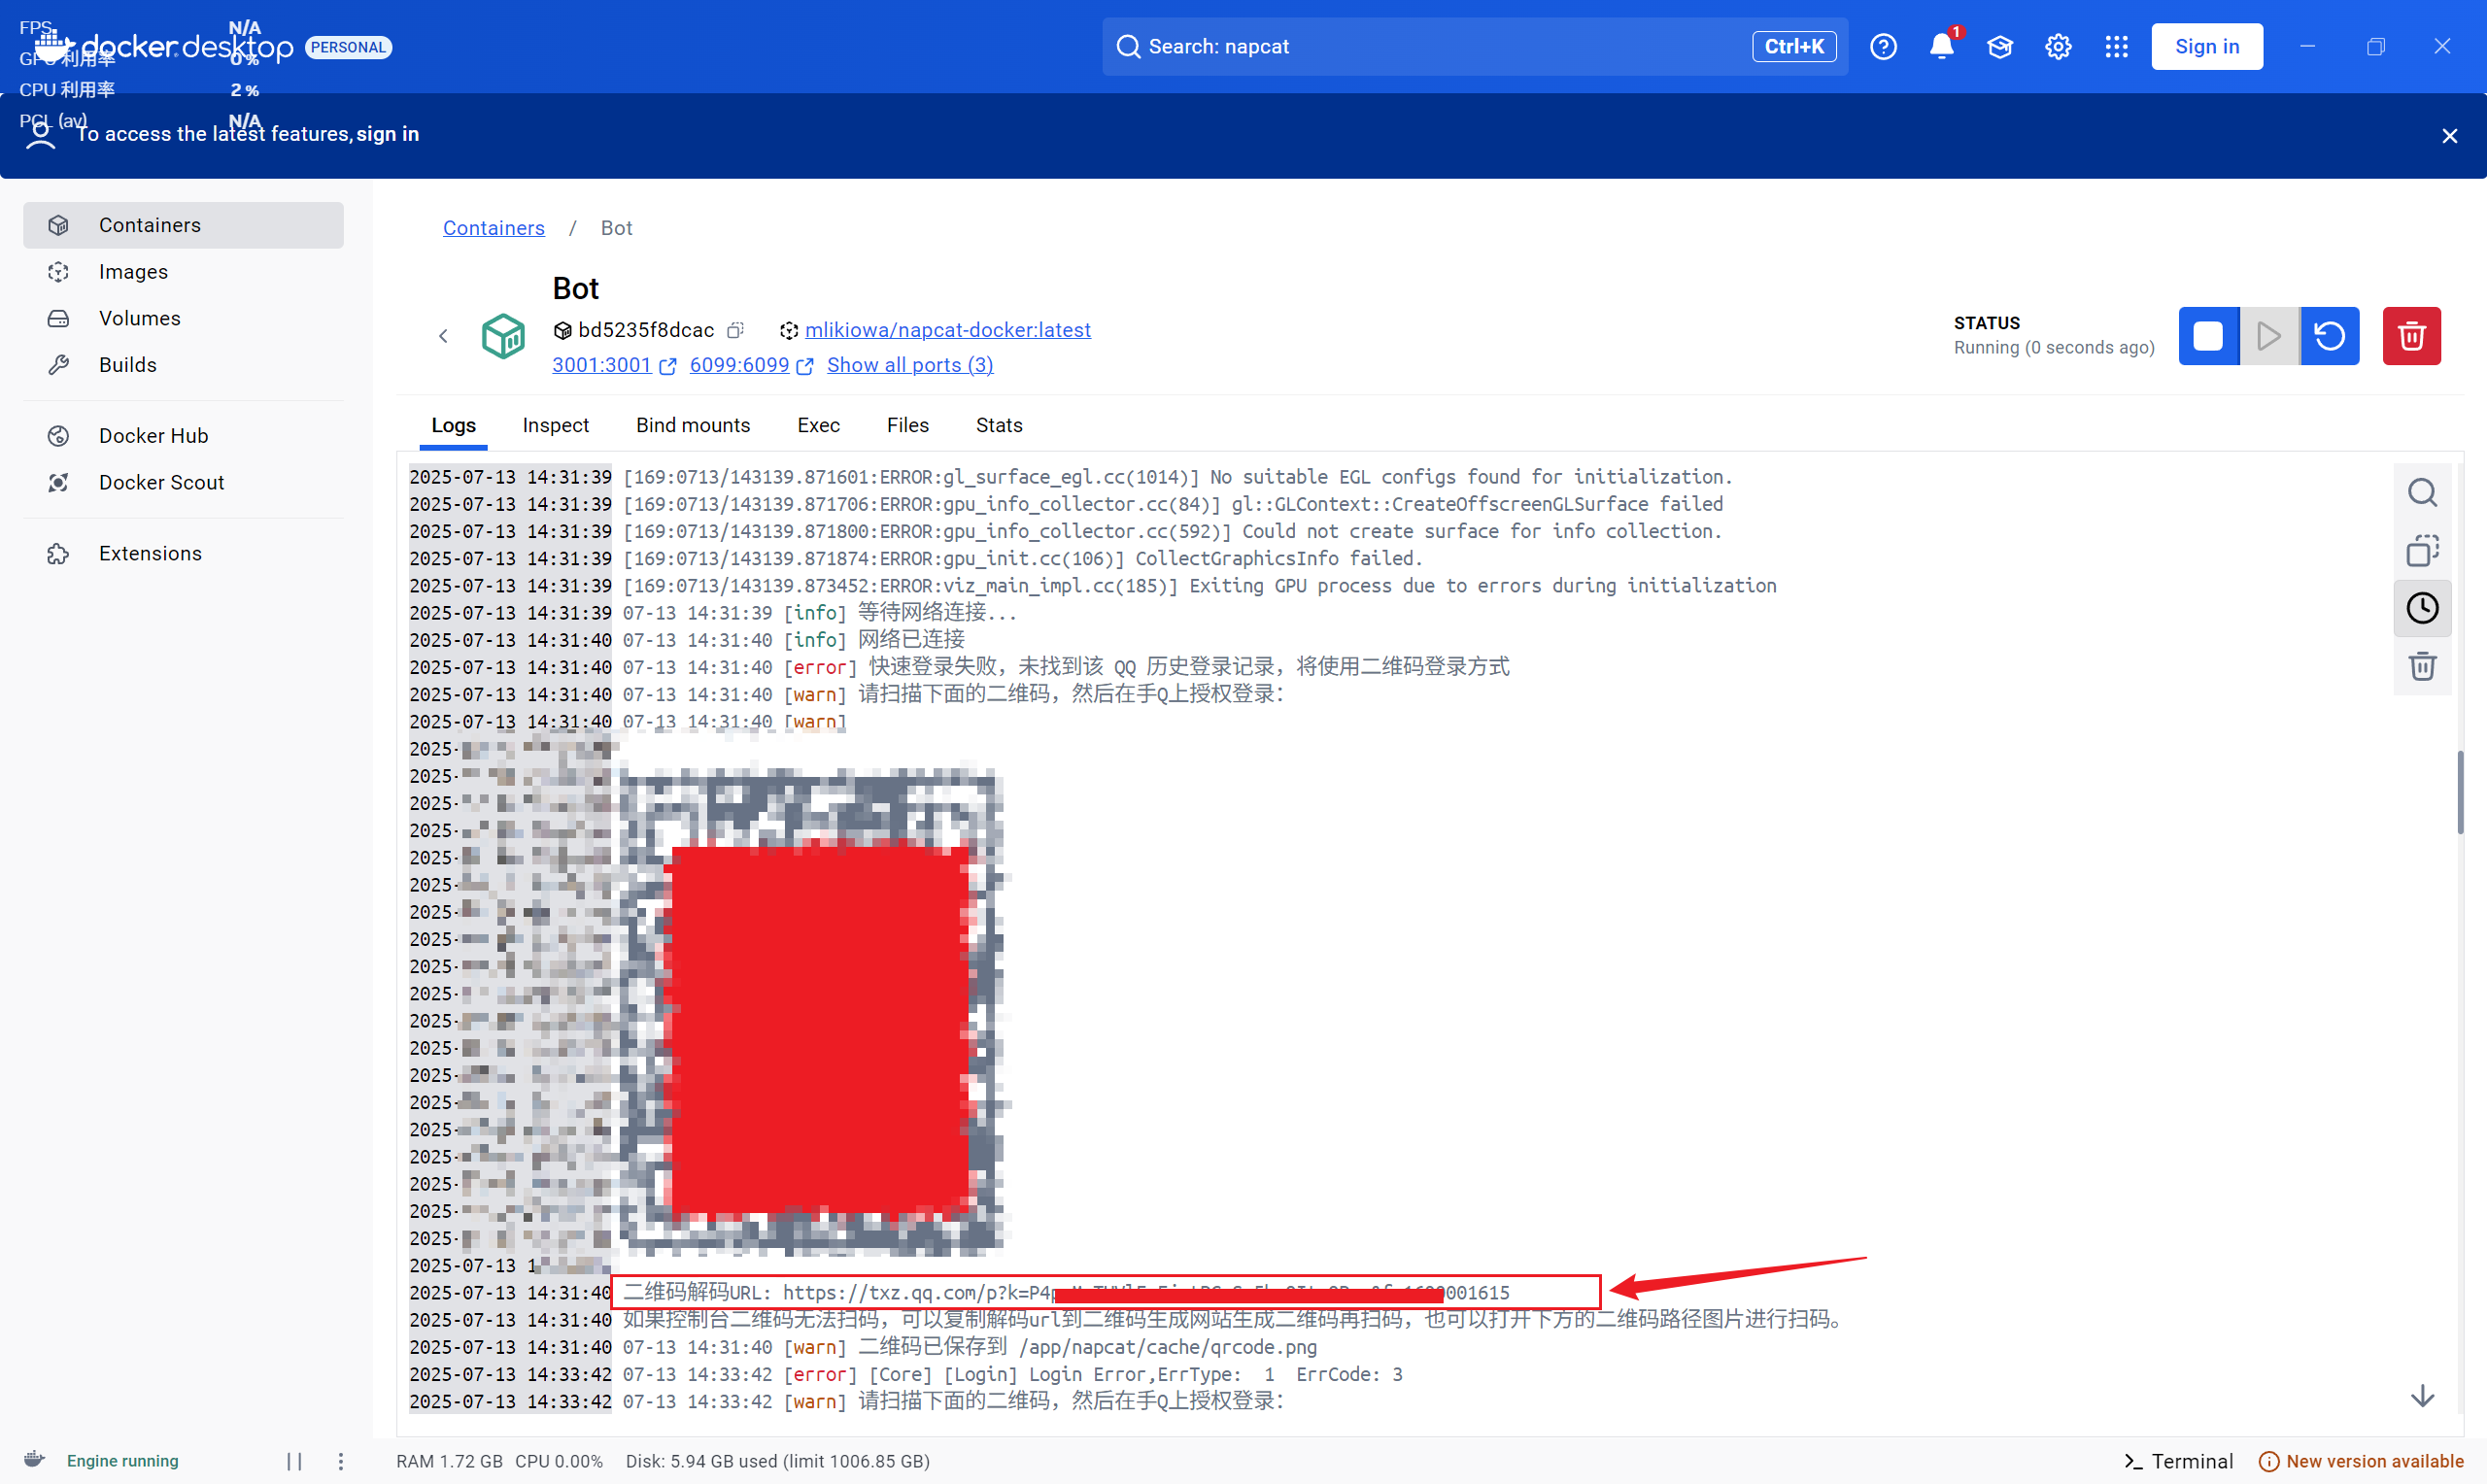2487x1484 pixels.
Task: Search within the container logs
Action: click(2422, 492)
